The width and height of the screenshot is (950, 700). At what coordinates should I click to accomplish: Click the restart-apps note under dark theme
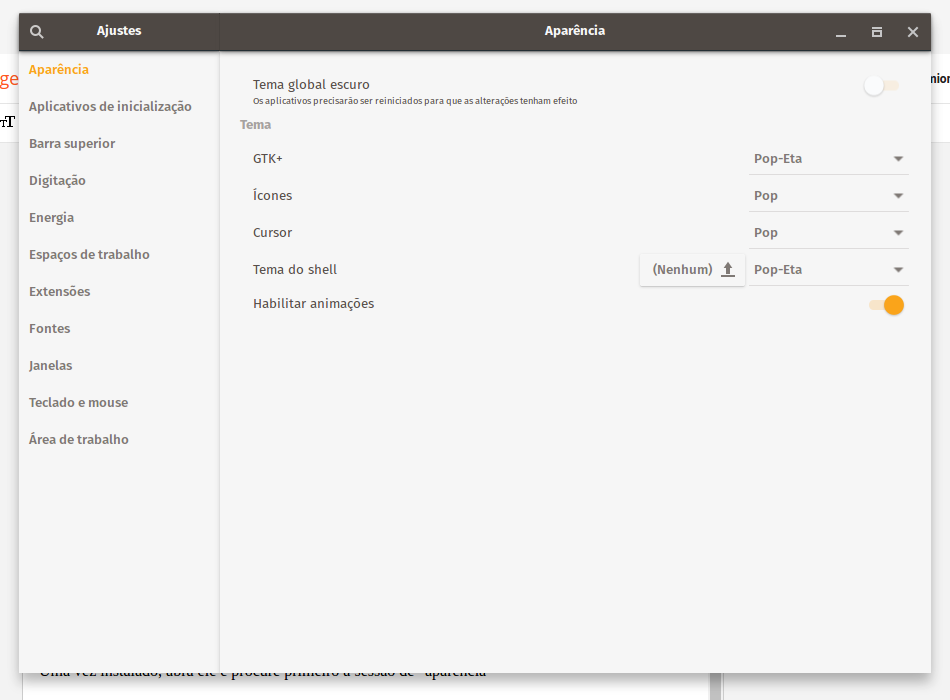pyautogui.click(x=415, y=101)
